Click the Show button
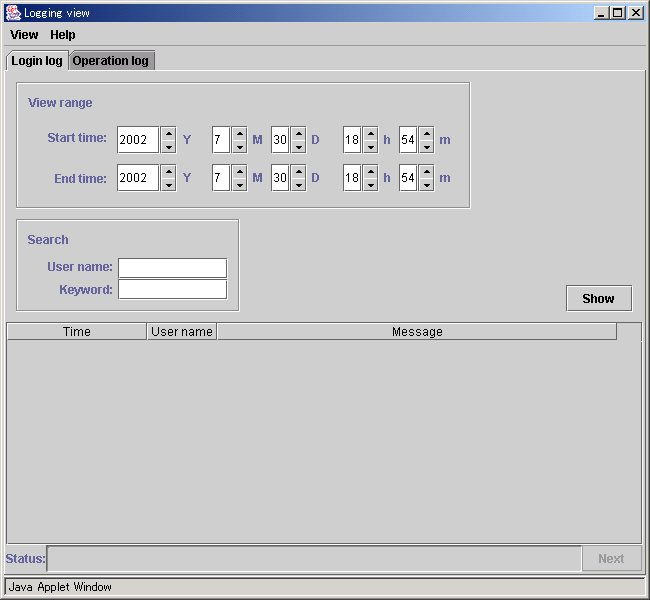Image resolution: width=650 pixels, height=600 pixels. click(599, 298)
